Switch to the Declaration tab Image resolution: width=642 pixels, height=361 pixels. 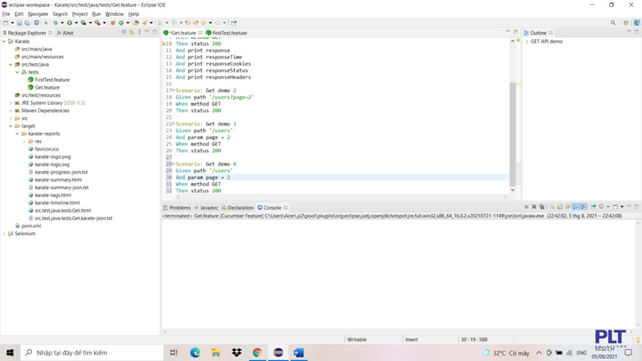(238, 208)
